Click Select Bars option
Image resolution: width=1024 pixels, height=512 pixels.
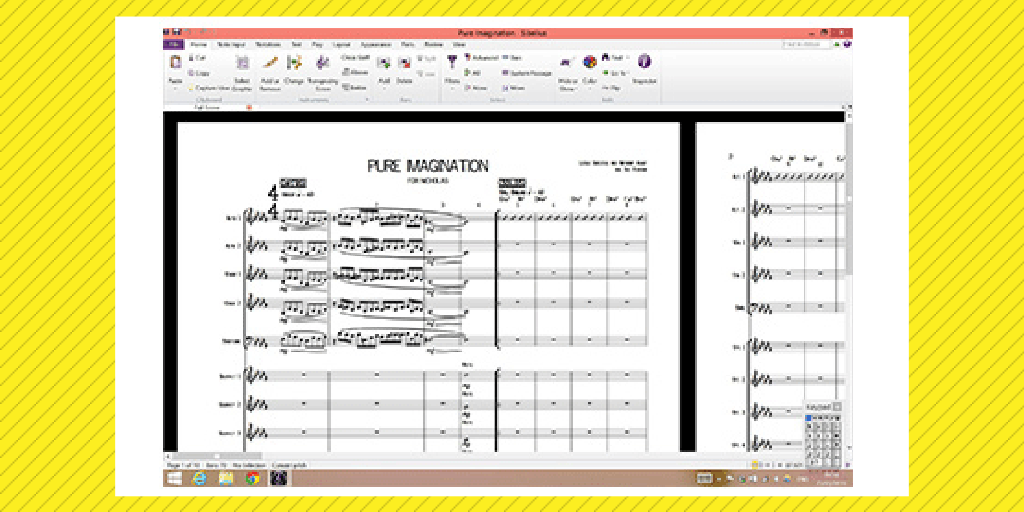coord(511,57)
